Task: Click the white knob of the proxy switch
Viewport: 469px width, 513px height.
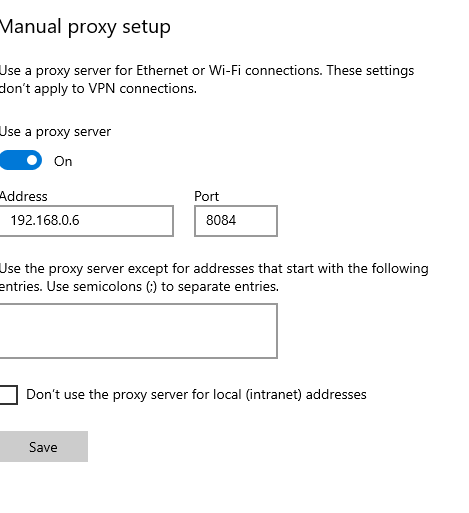Action: pos(32,160)
